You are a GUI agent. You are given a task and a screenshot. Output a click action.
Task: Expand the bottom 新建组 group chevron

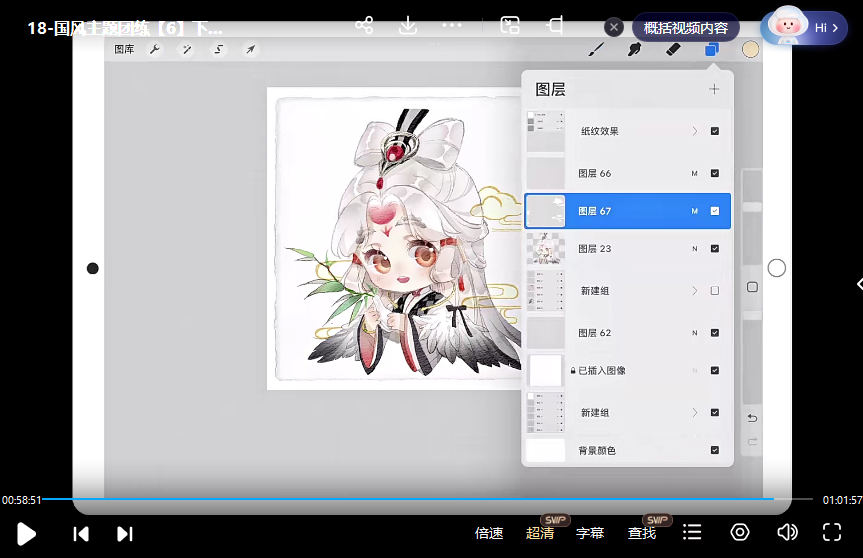694,412
